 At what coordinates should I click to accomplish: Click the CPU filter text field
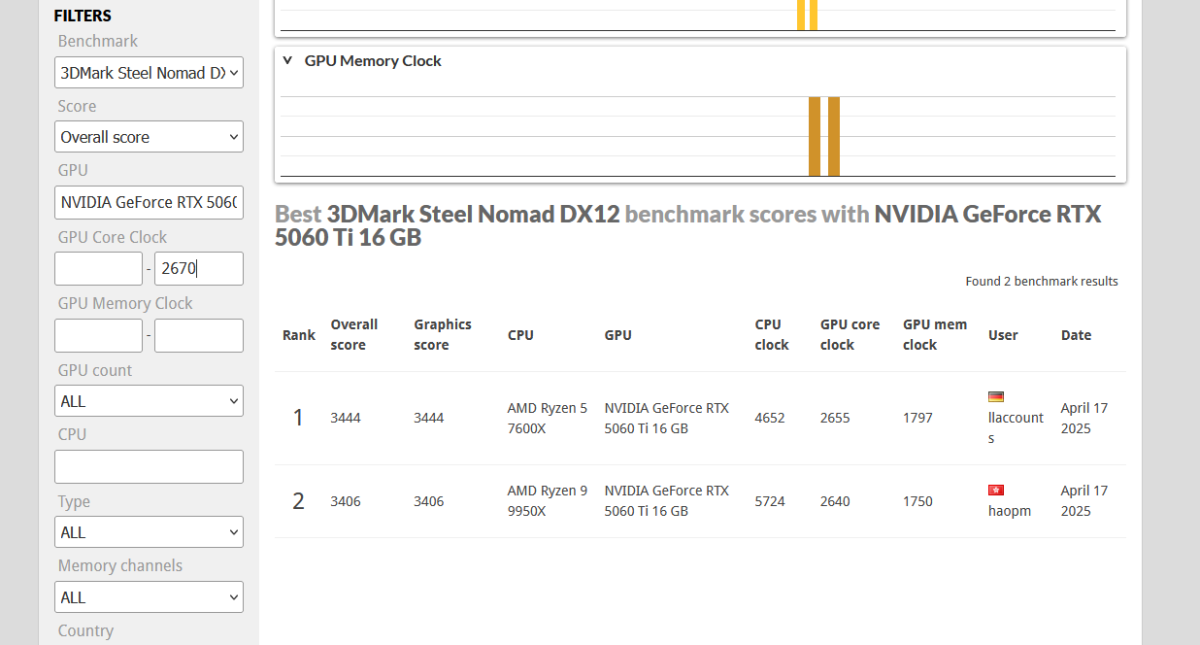[149, 467]
